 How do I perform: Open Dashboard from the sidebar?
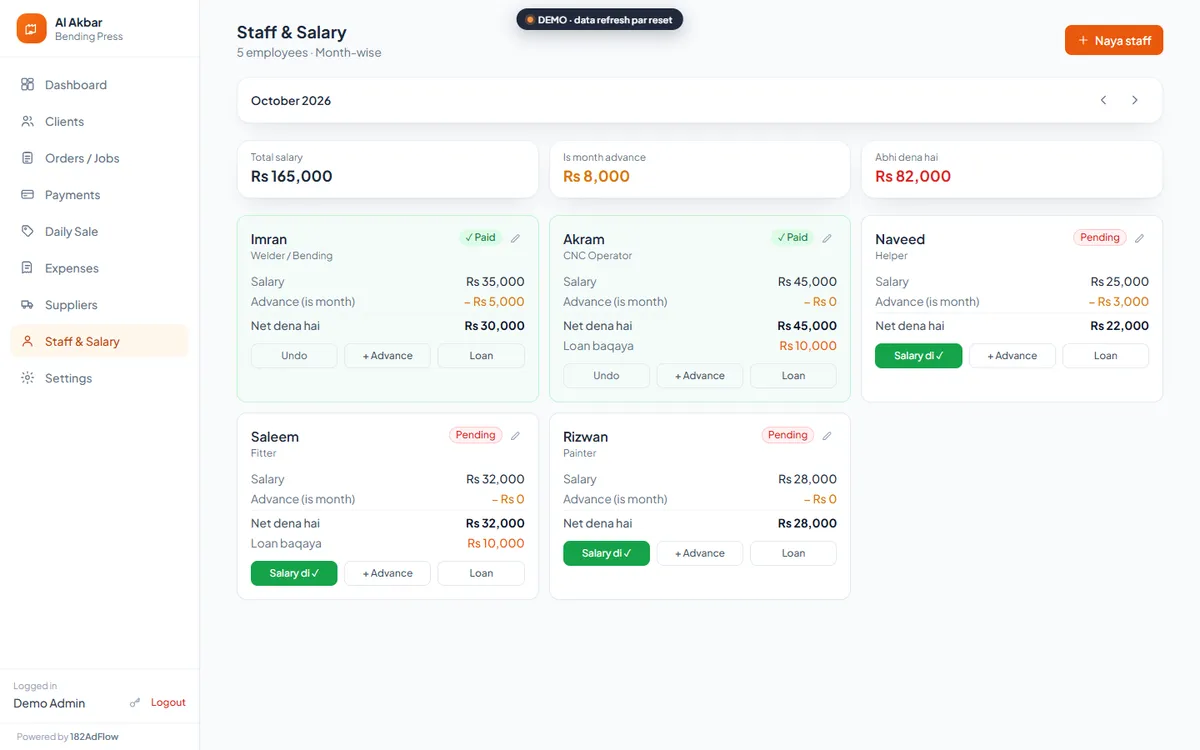click(x=99, y=85)
